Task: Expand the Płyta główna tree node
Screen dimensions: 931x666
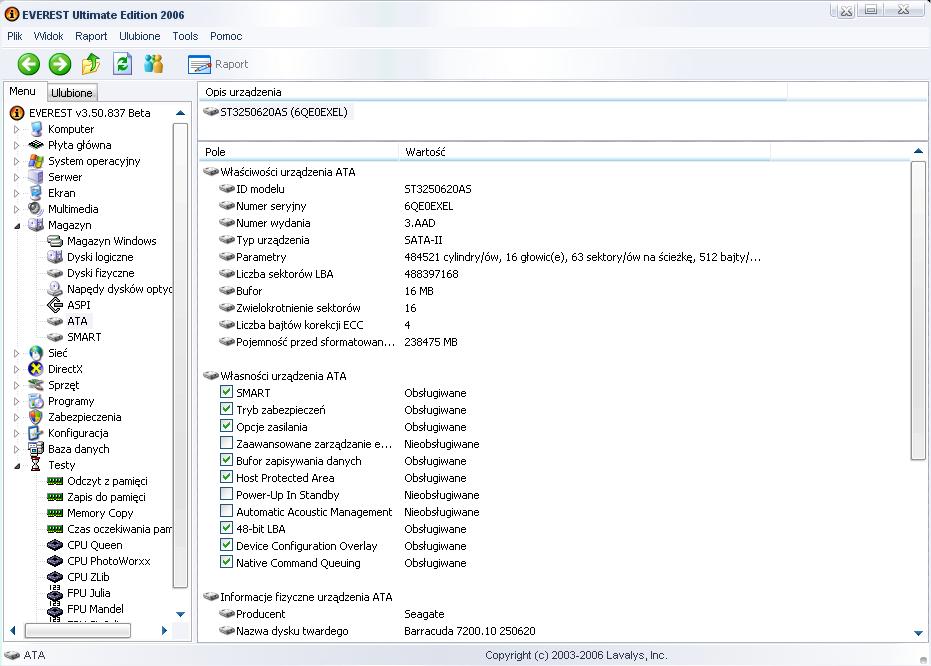Action: coord(17,145)
